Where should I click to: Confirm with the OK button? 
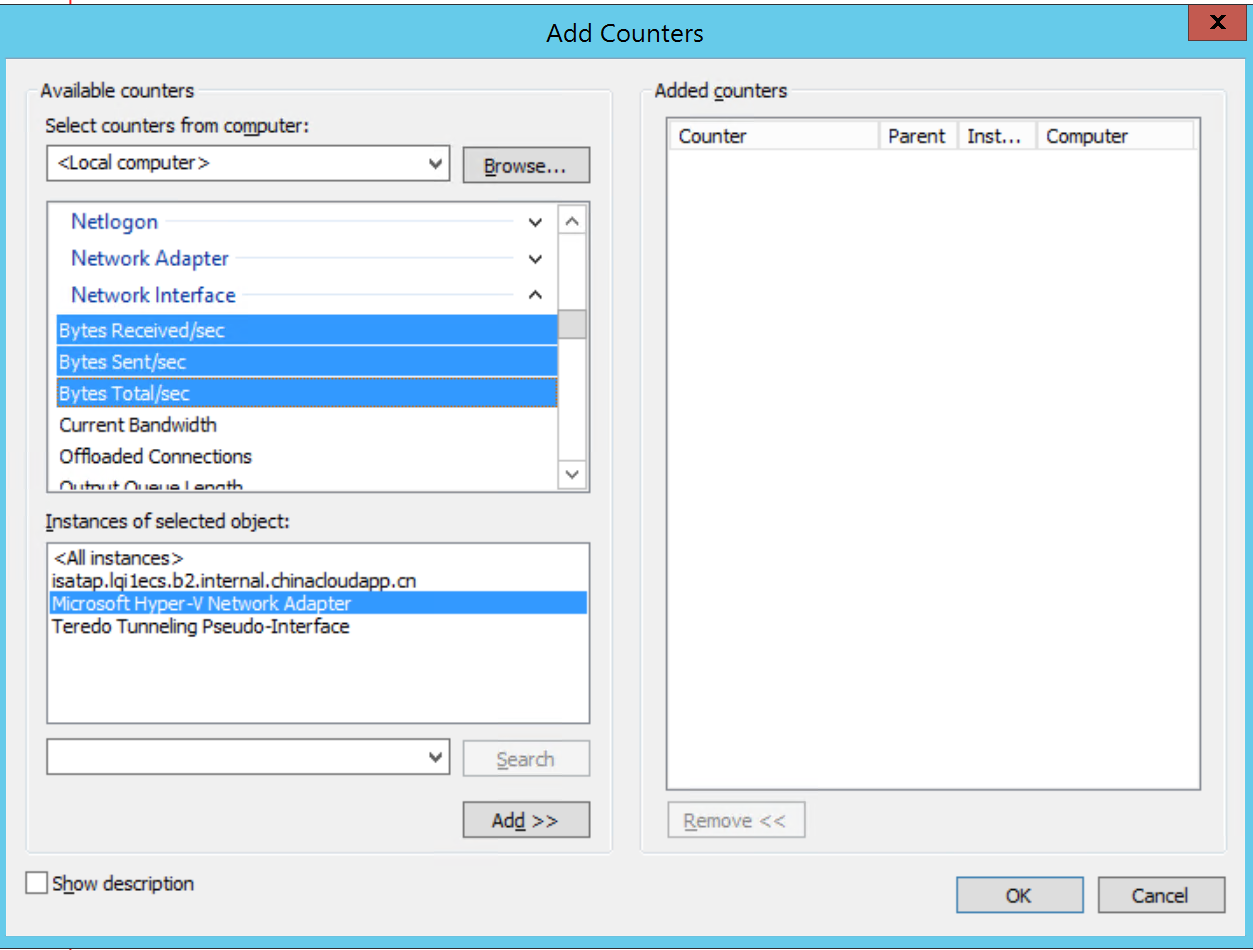point(1018,894)
